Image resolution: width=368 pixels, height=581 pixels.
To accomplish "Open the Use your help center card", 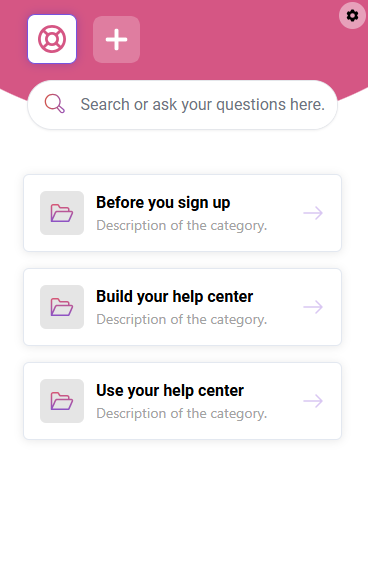I will point(182,401).
